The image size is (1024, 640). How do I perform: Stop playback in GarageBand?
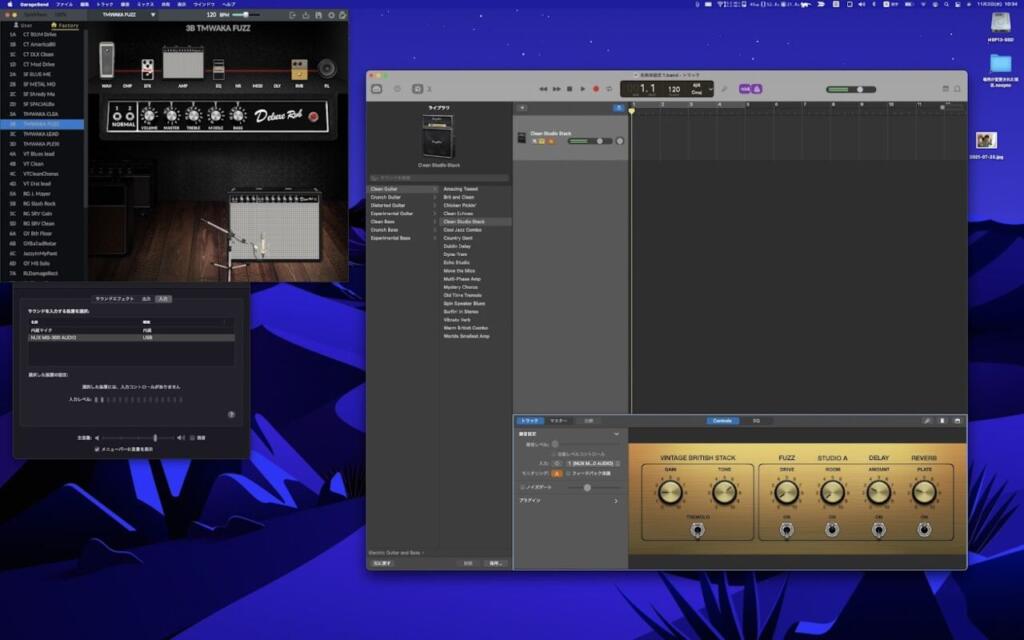(x=569, y=89)
